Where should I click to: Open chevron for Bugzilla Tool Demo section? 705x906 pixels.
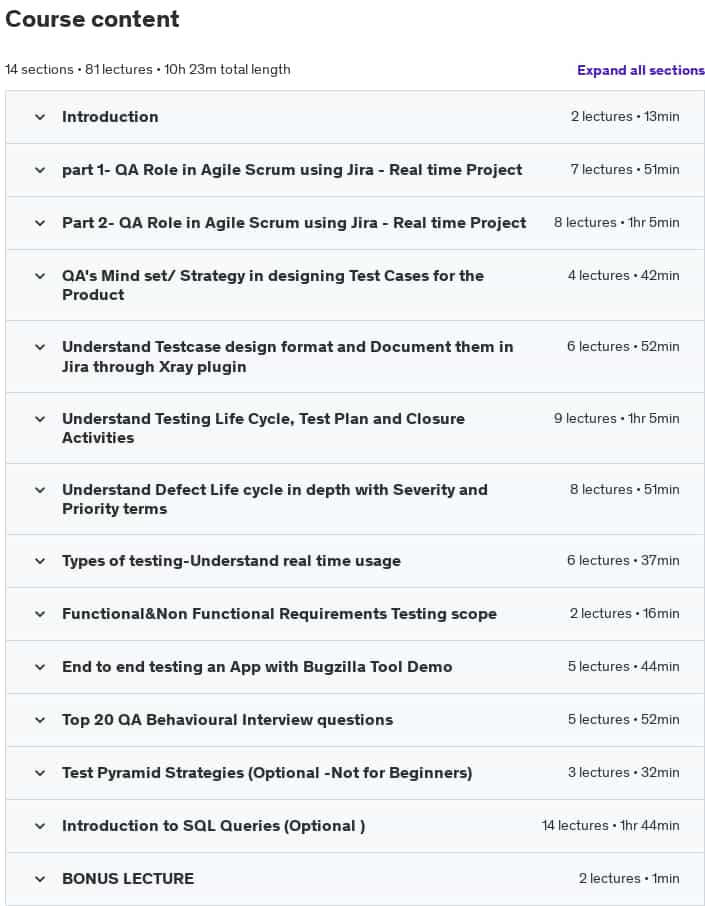point(40,667)
